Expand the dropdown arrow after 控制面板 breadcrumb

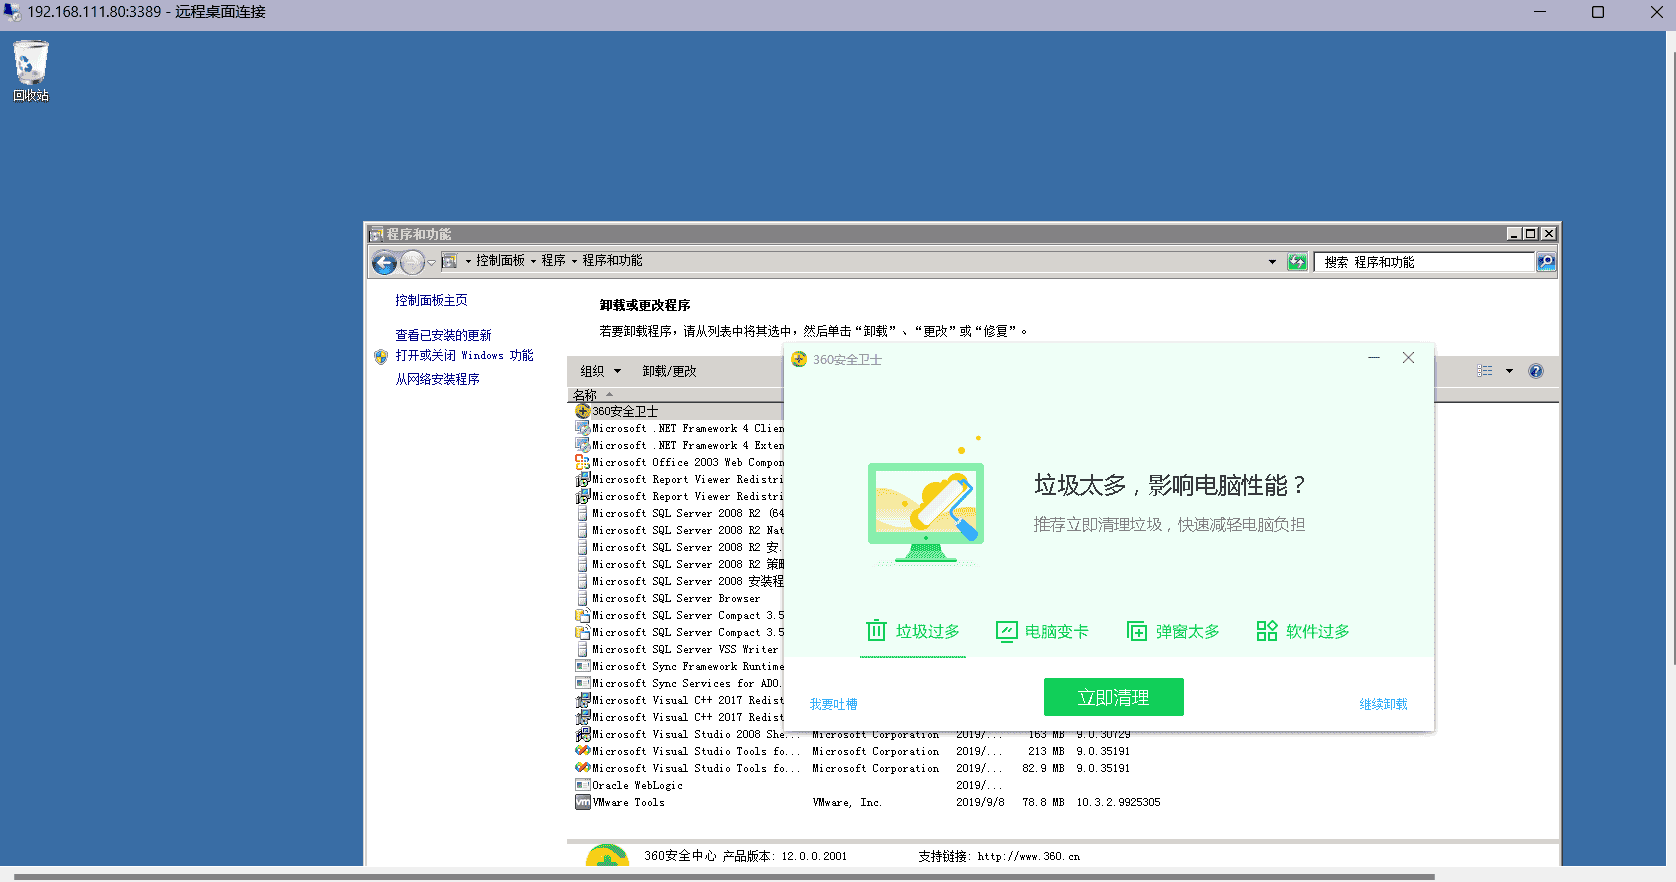(x=533, y=261)
